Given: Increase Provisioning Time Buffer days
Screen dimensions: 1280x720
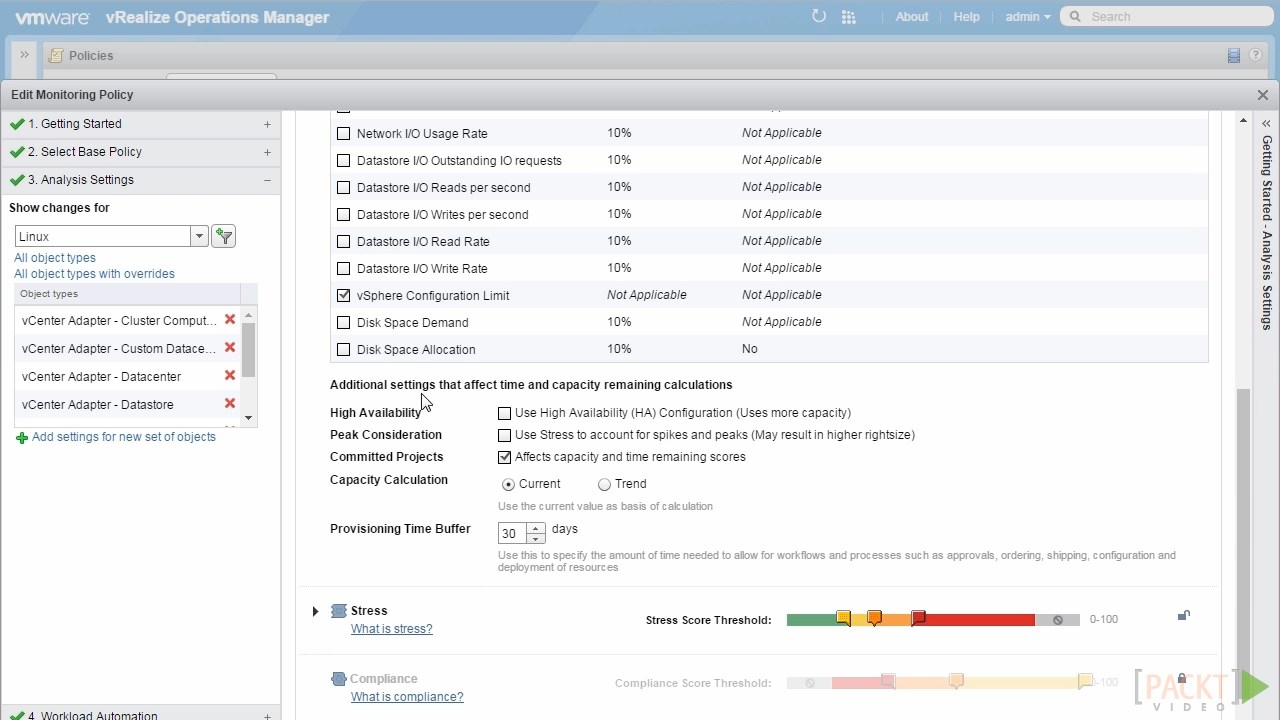Looking at the screenshot, I should click(536, 528).
